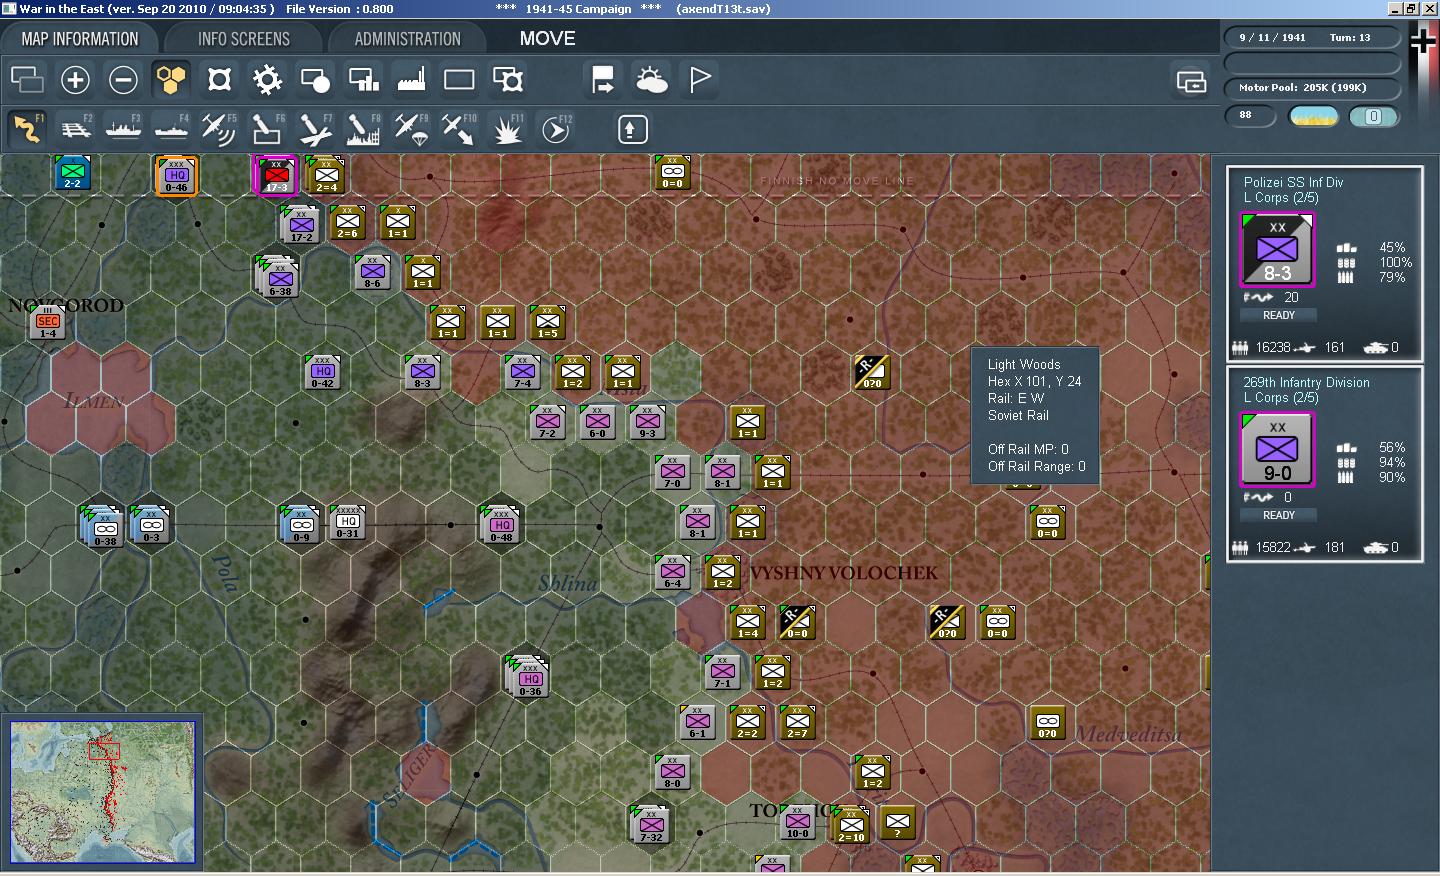The height and width of the screenshot is (876, 1440).
Task: Open the INFO SCREENS tab
Action: click(x=243, y=39)
